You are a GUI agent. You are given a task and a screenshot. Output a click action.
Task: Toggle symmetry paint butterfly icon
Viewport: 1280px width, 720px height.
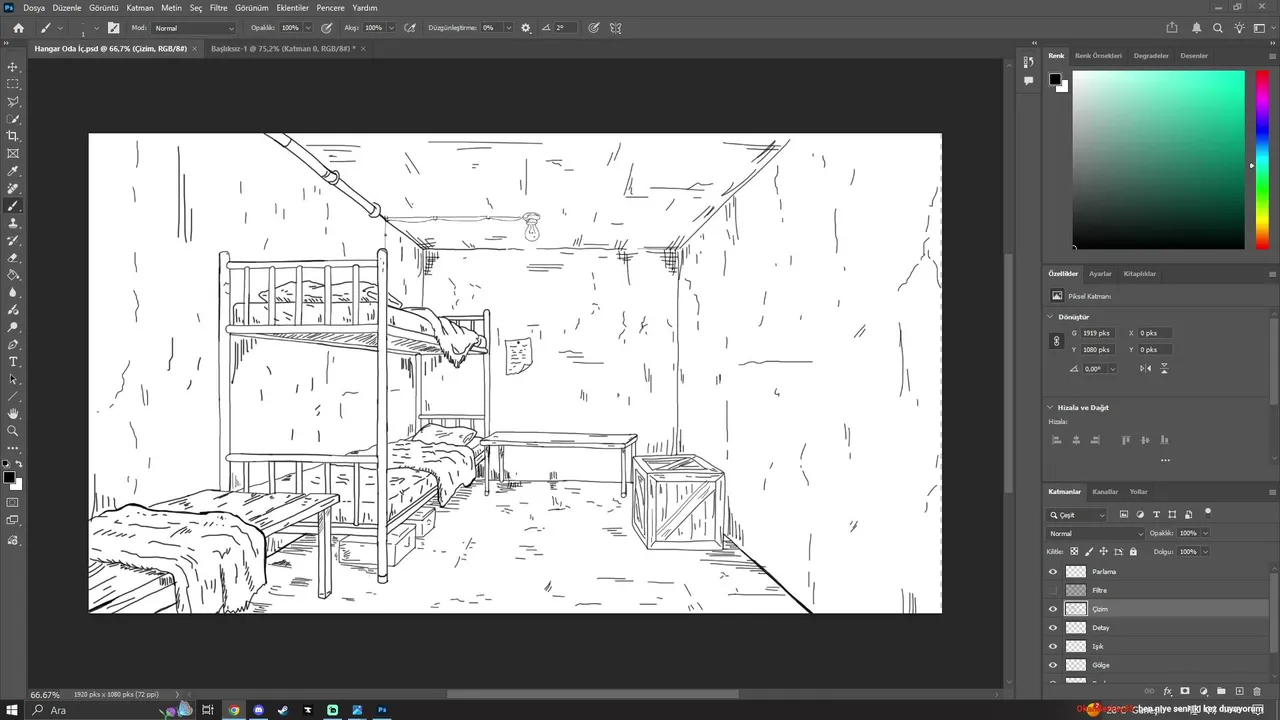[x=616, y=28]
